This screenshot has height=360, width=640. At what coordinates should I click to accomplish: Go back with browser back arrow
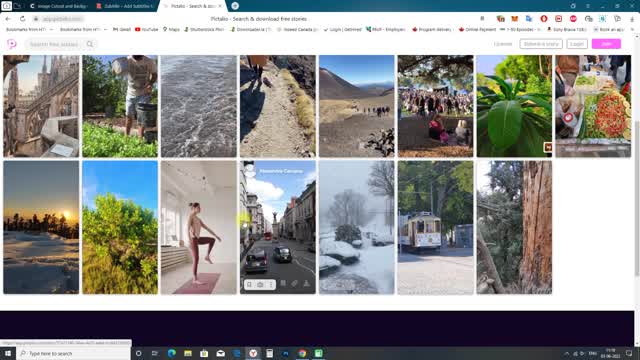(x=8, y=19)
